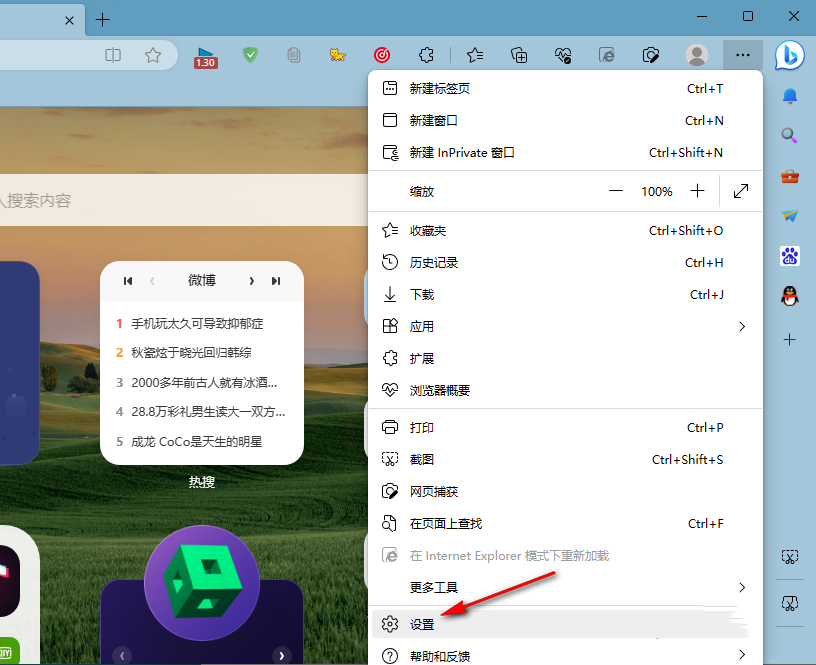Open the Favorites list toolbar icon
The image size is (816, 665).
pos(475,55)
